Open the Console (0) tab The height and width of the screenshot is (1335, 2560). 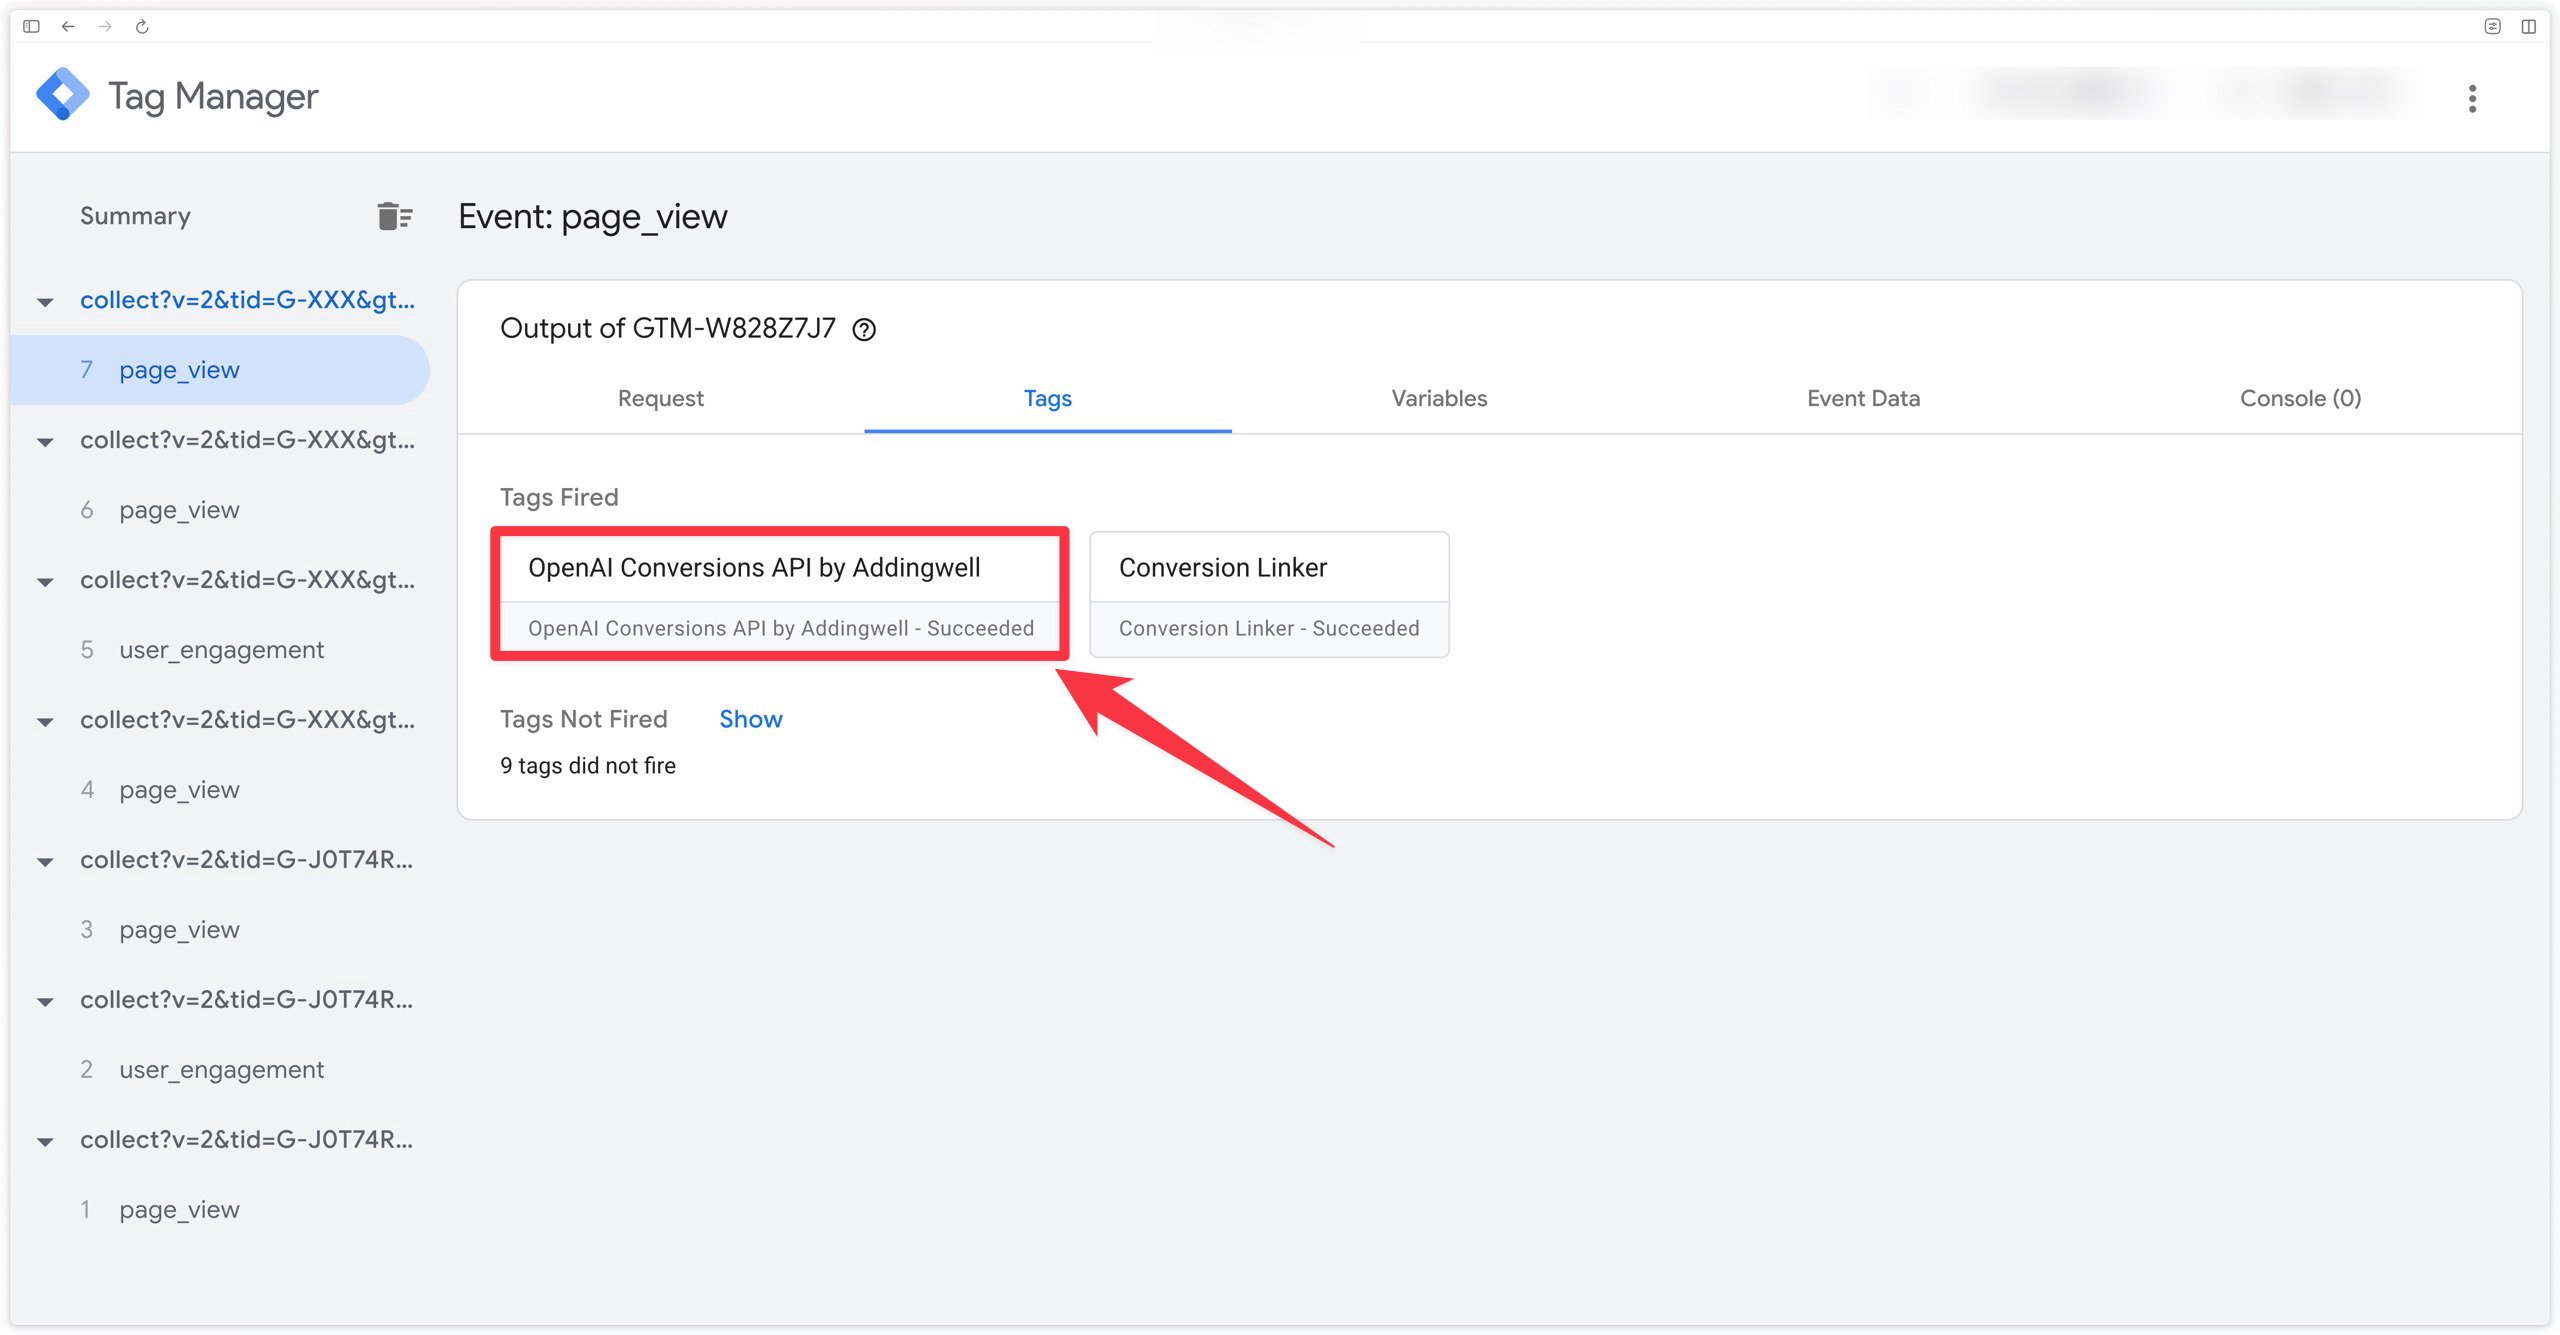click(x=2300, y=398)
